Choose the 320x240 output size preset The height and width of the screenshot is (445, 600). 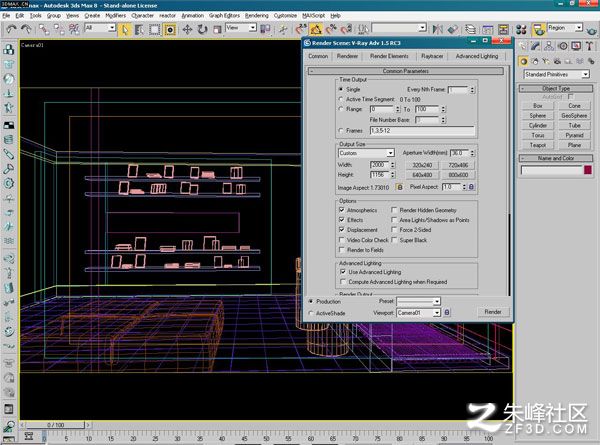[422, 165]
